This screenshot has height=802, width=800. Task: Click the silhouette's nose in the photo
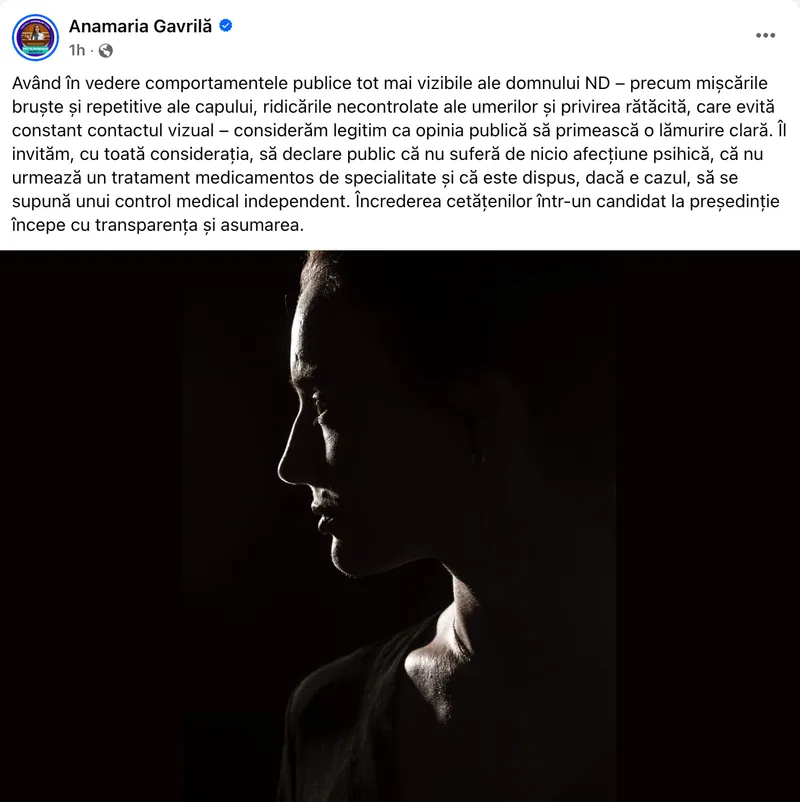point(287,468)
